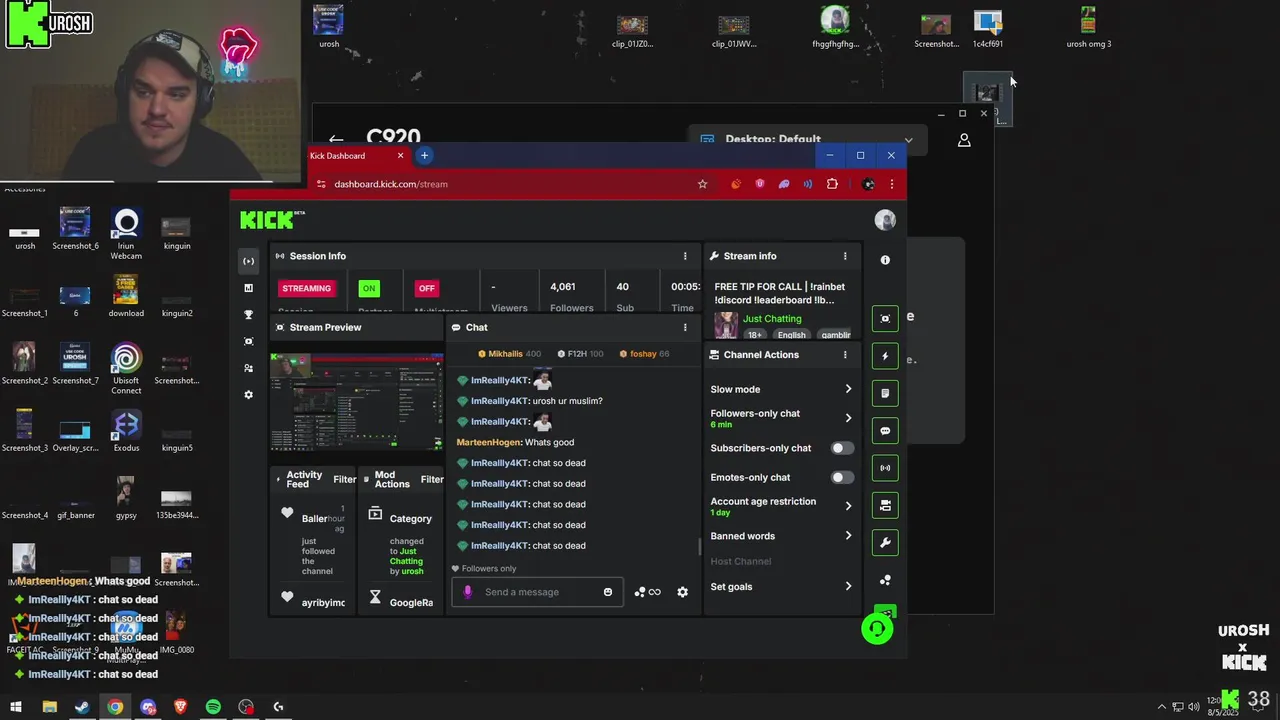The height and width of the screenshot is (720, 1280).
Task: Click the chat bubble icon in right rail
Action: coord(885,431)
